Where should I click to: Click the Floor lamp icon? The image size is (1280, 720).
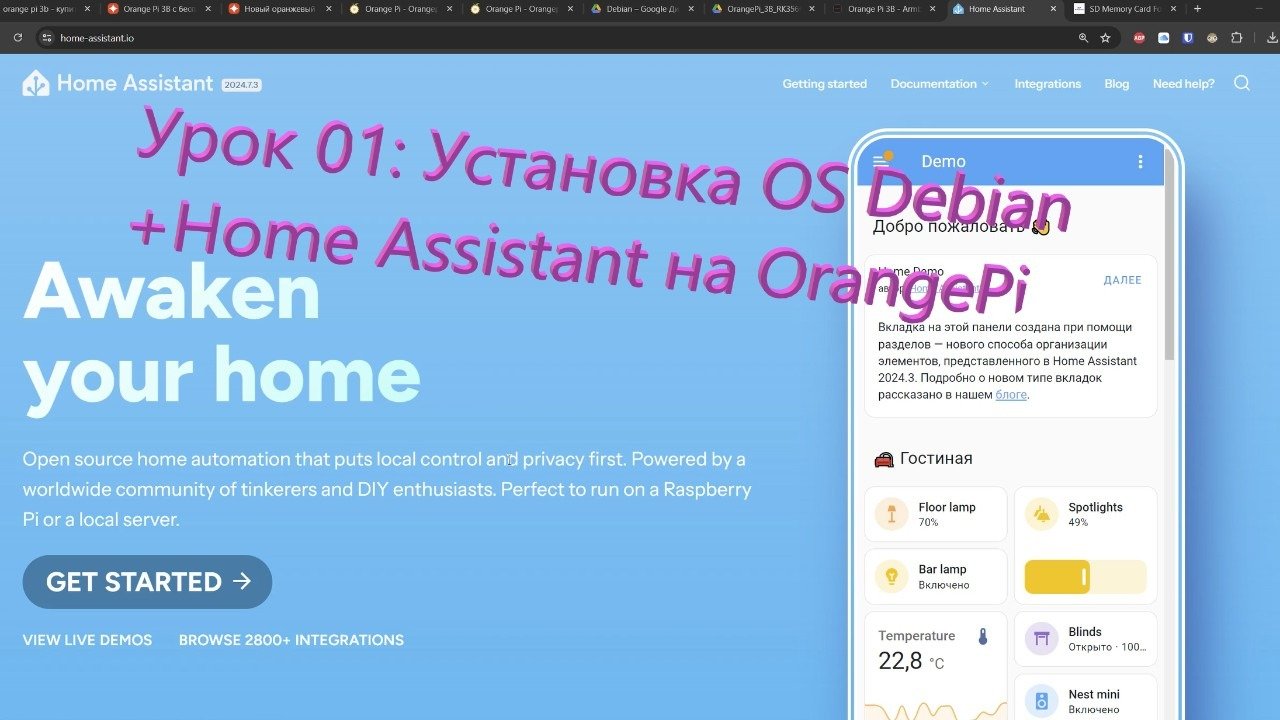pyautogui.click(x=891, y=514)
